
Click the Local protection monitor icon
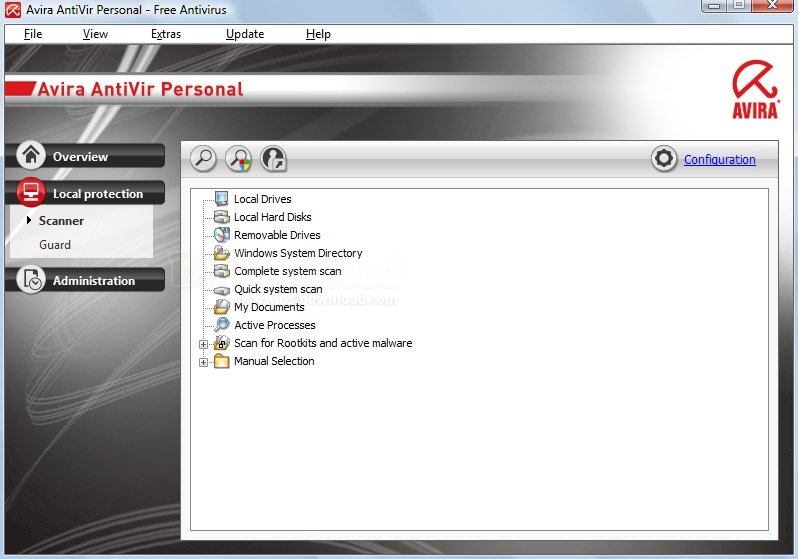31,192
